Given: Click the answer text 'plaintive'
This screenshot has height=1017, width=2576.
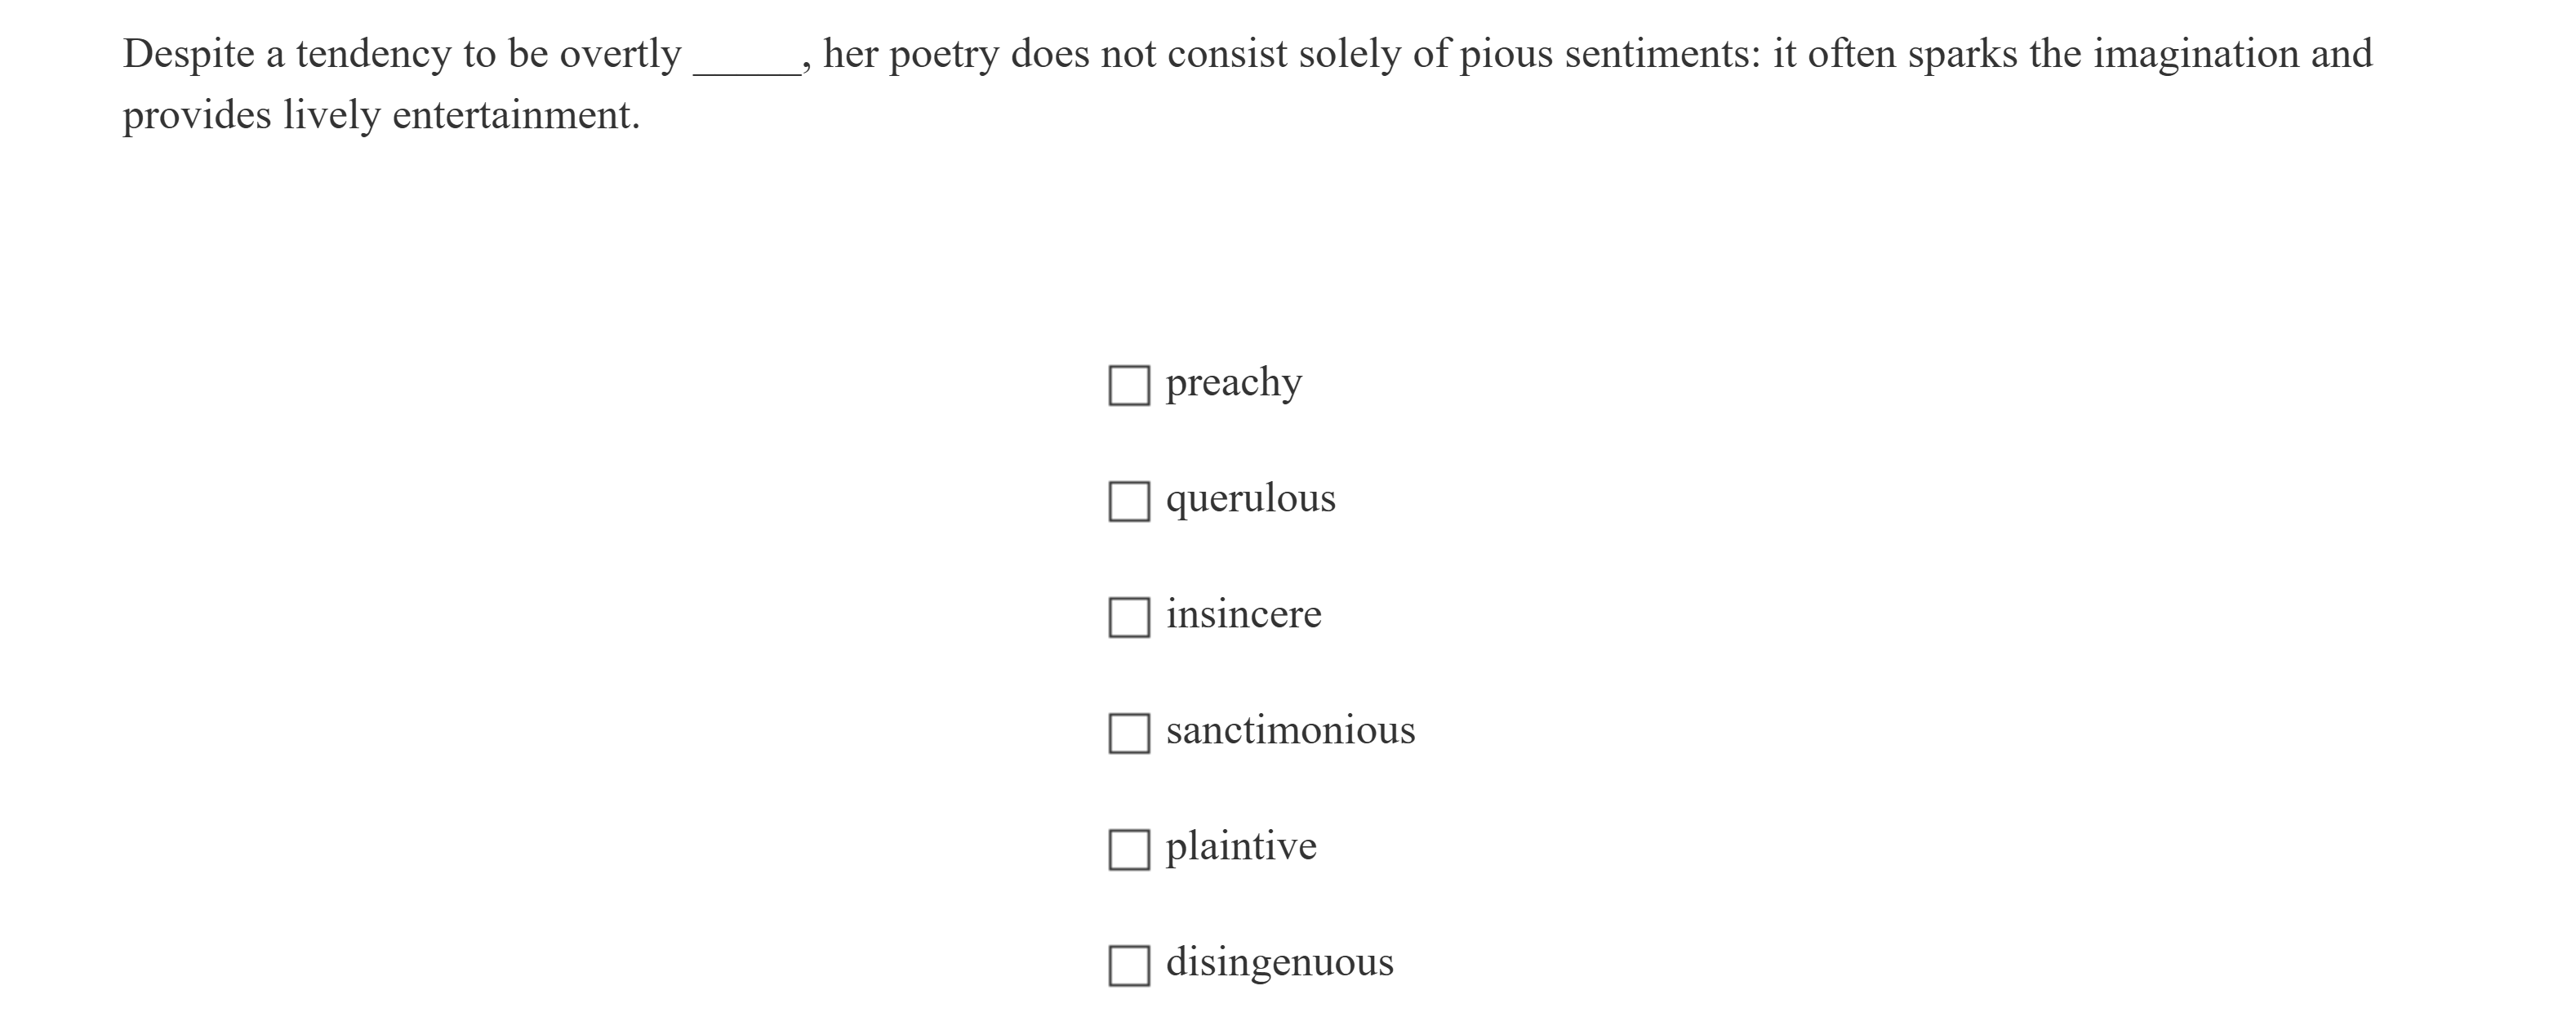Looking at the screenshot, I should click(x=1241, y=846).
